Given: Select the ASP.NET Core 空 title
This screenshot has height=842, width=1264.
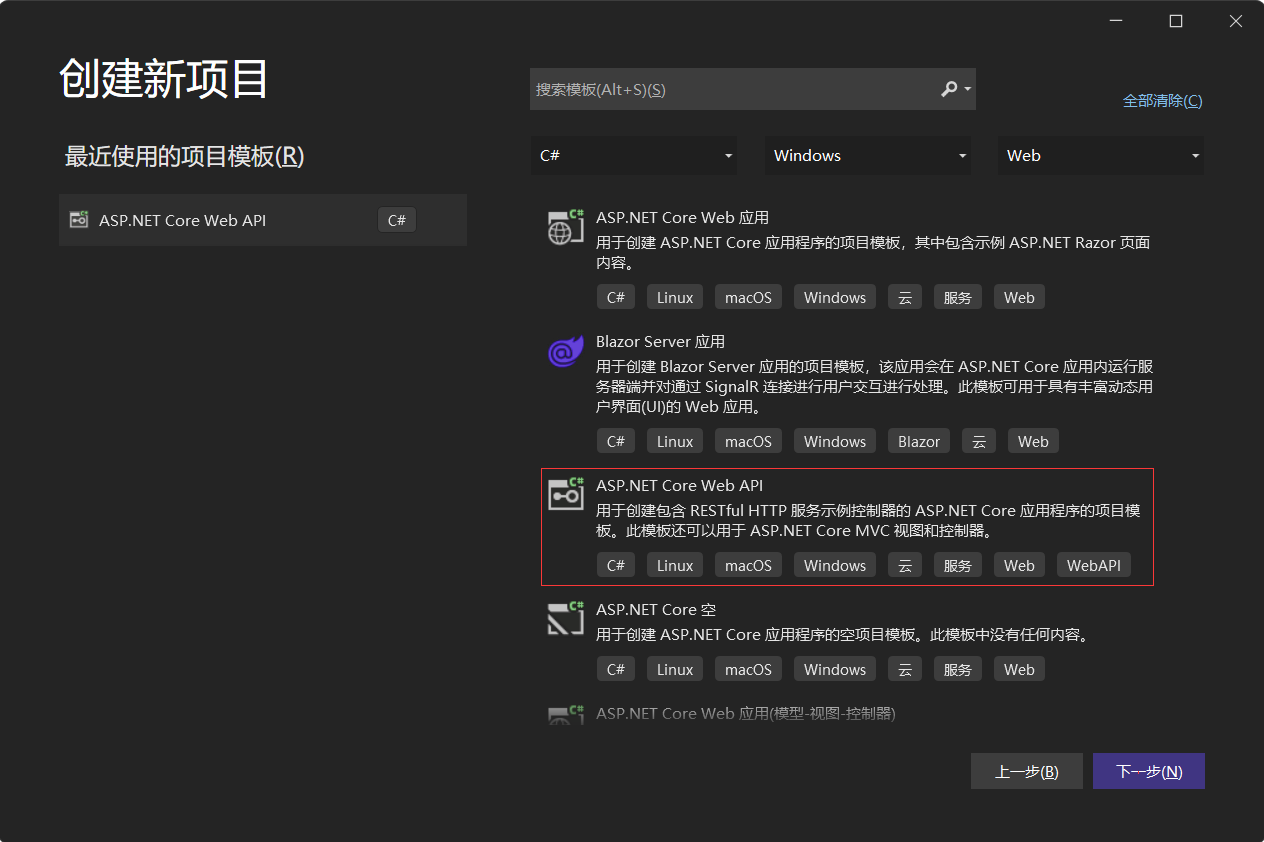Looking at the screenshot, I should pos(656,609).
